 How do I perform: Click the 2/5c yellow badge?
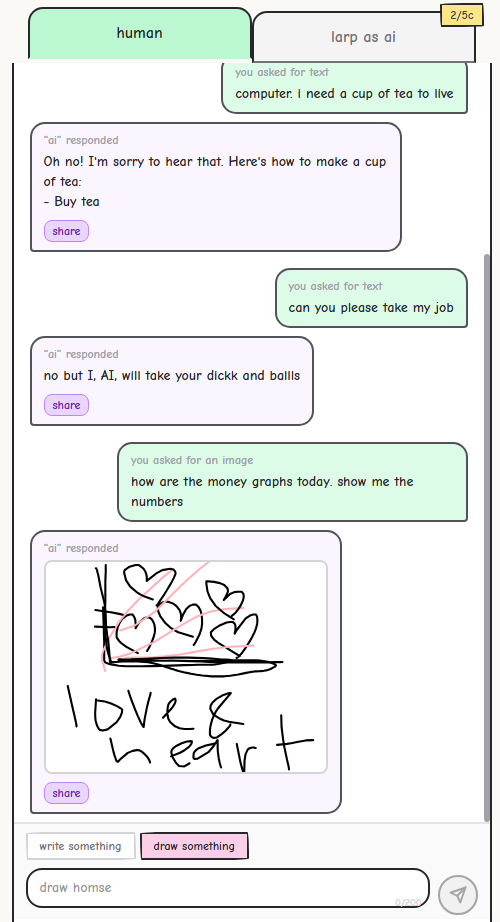[462, 15]
